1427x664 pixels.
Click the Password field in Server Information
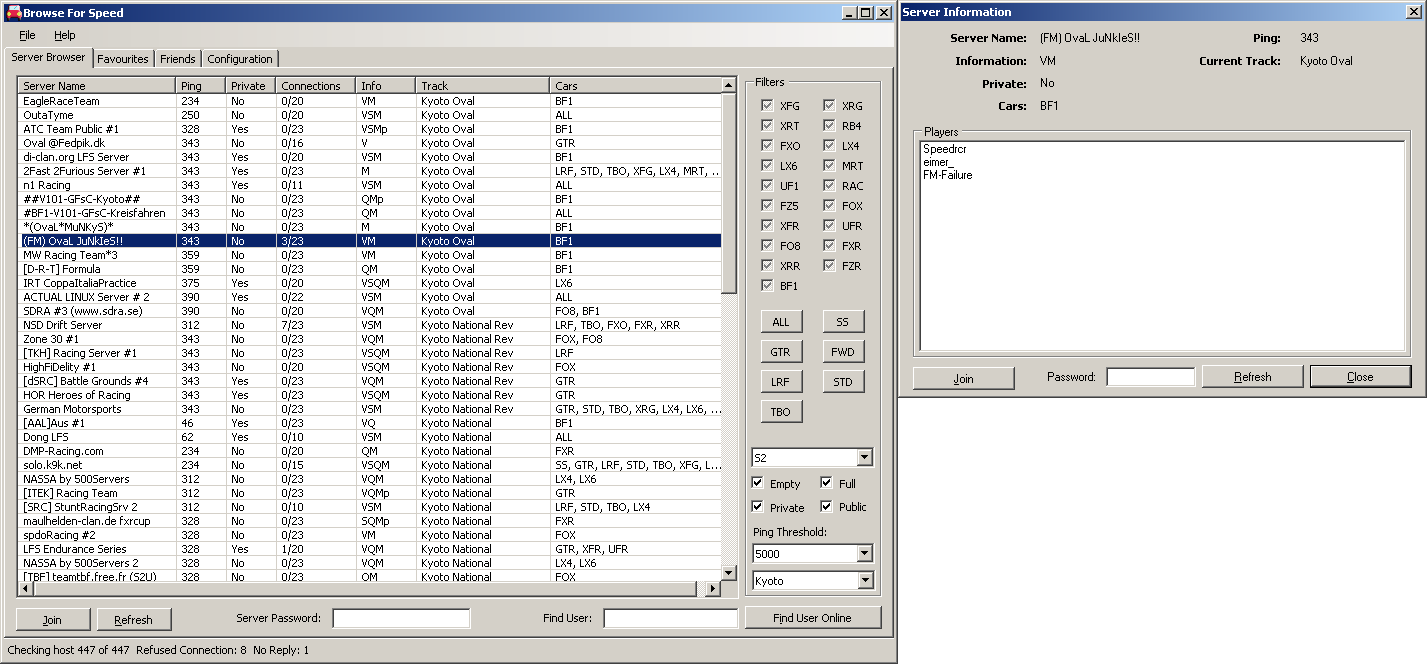pos(1151,377)
